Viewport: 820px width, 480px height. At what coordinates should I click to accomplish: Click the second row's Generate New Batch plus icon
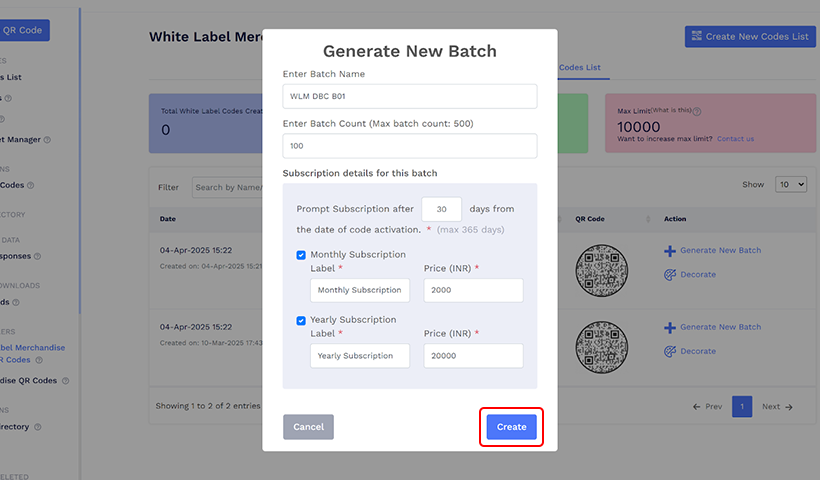click(670, 327)
